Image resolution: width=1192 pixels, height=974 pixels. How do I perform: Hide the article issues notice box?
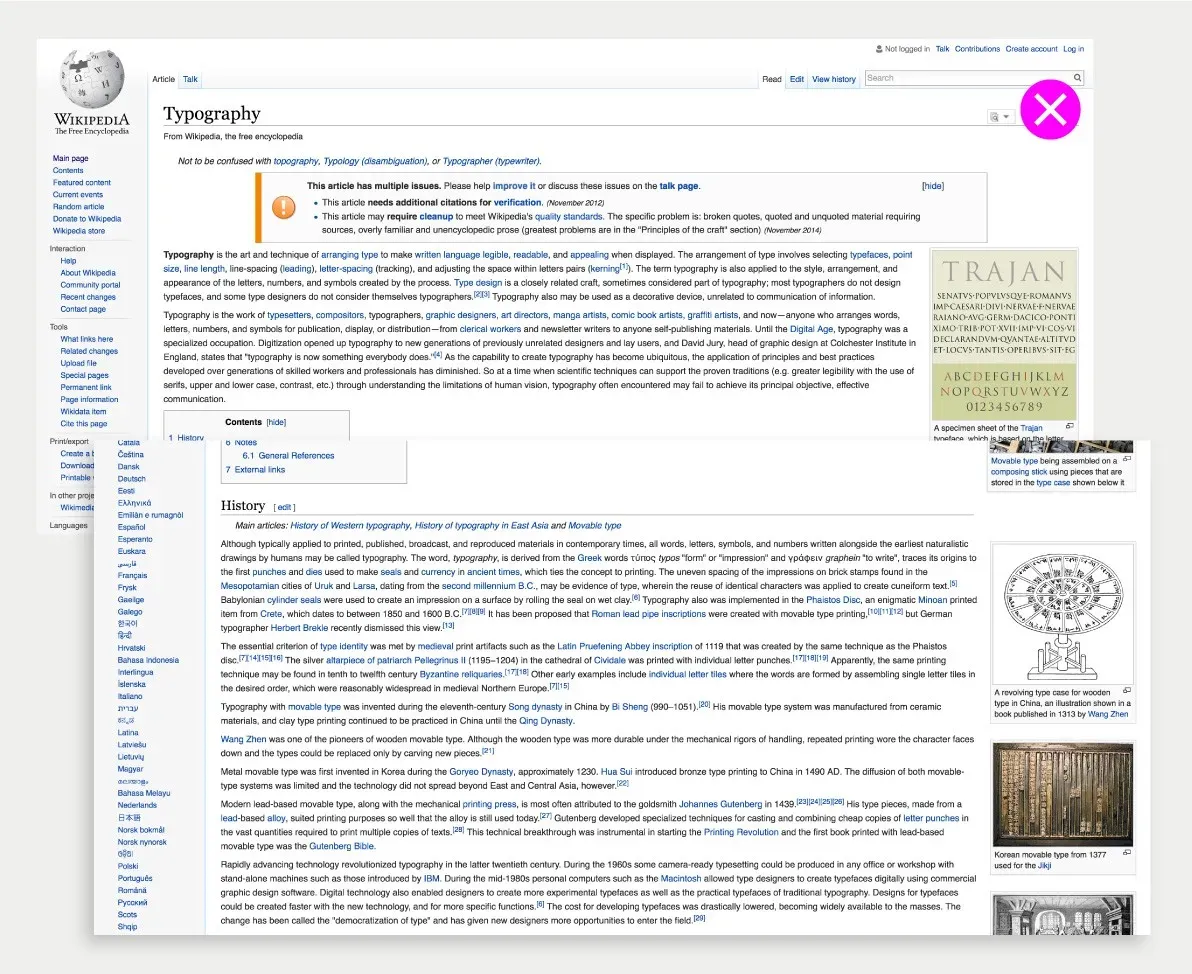(x=933, y=186)
